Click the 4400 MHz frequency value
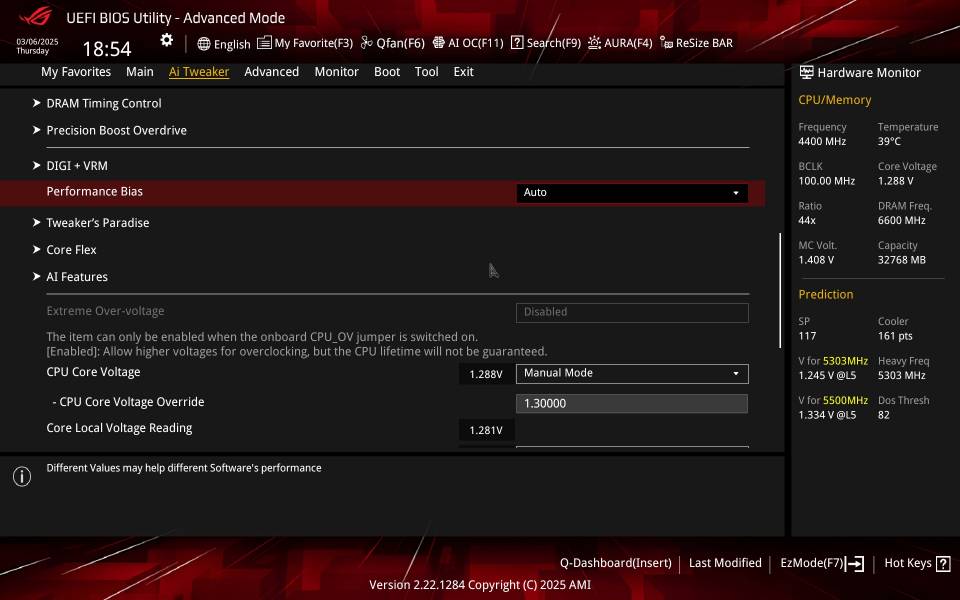Viewport: 960px width, 600px height. (822, 141)
